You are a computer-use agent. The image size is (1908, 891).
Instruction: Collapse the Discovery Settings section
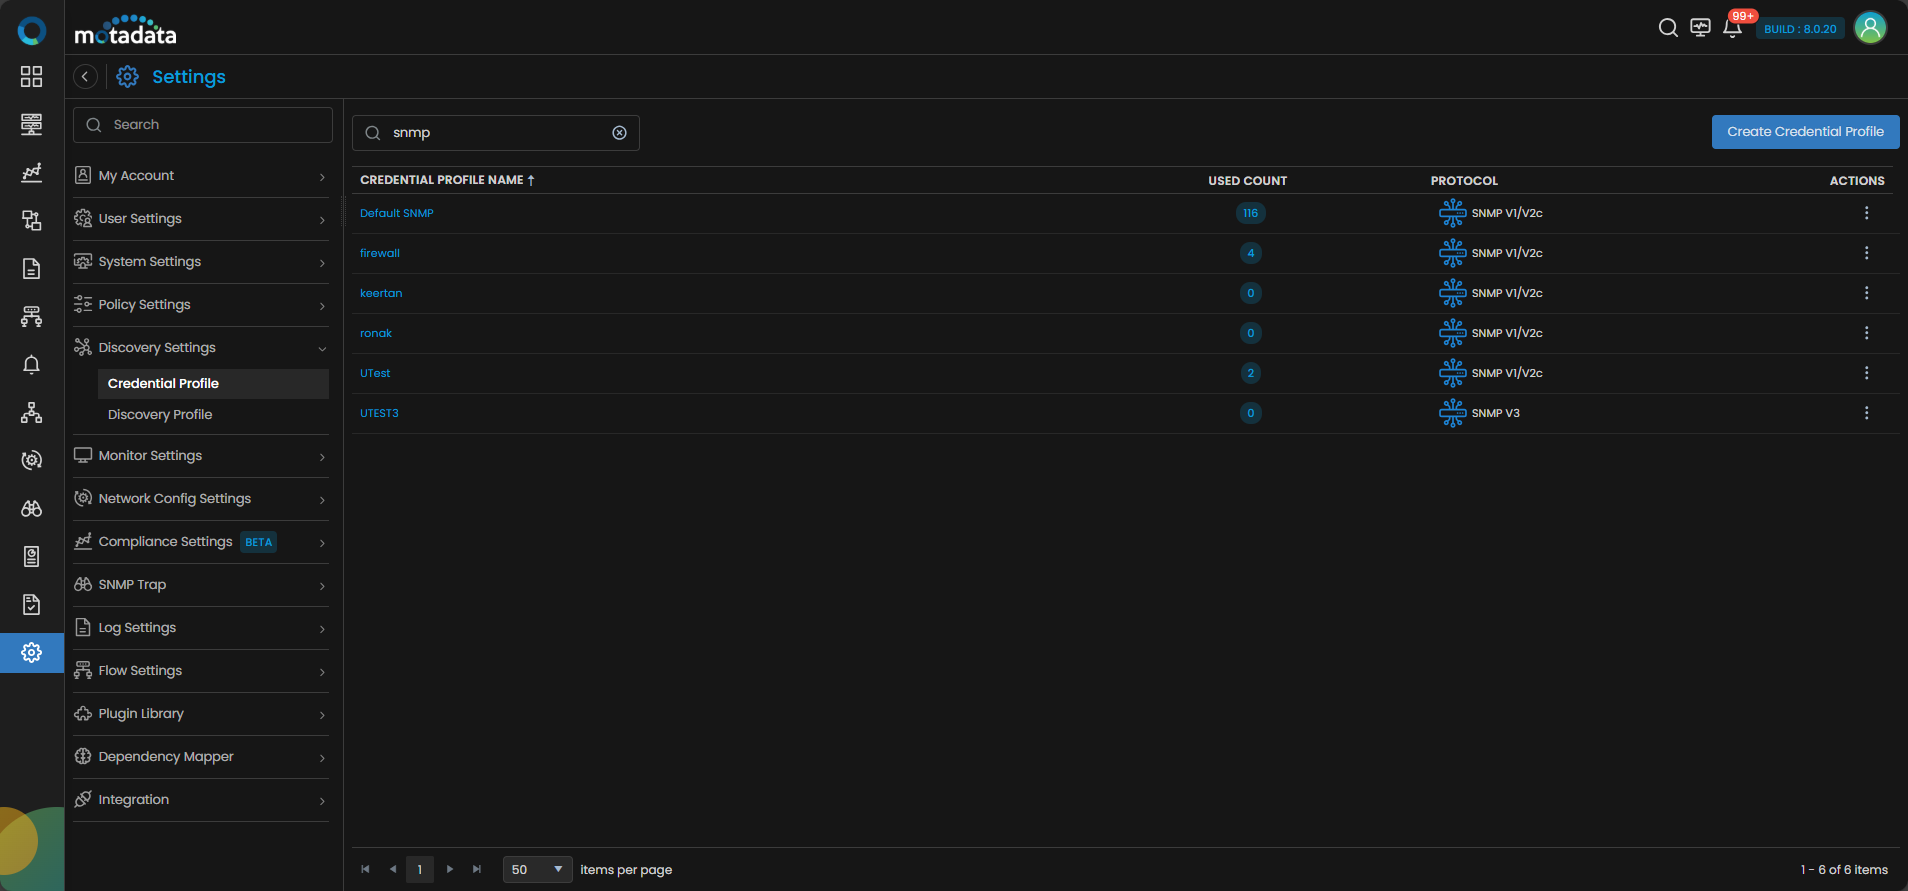[201, 348]
